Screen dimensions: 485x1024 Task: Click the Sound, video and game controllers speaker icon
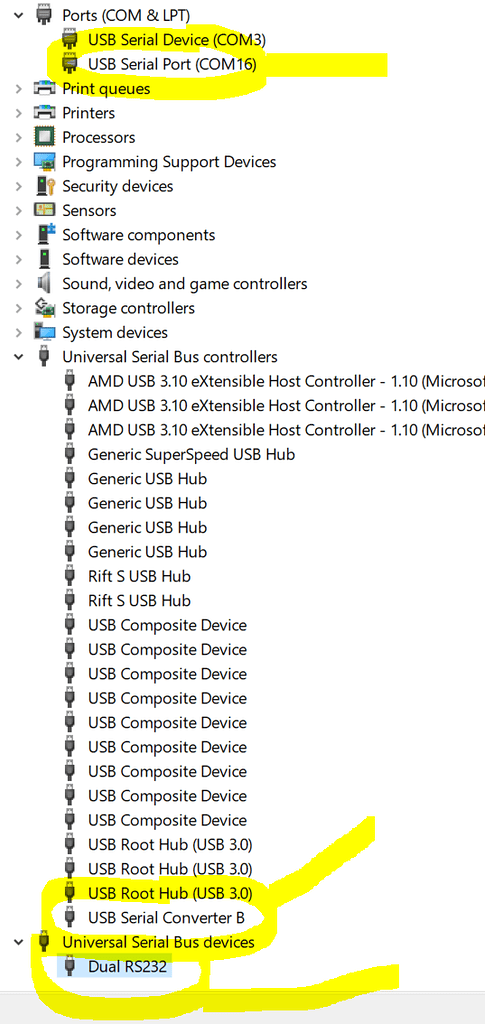[x=44, y=283]
